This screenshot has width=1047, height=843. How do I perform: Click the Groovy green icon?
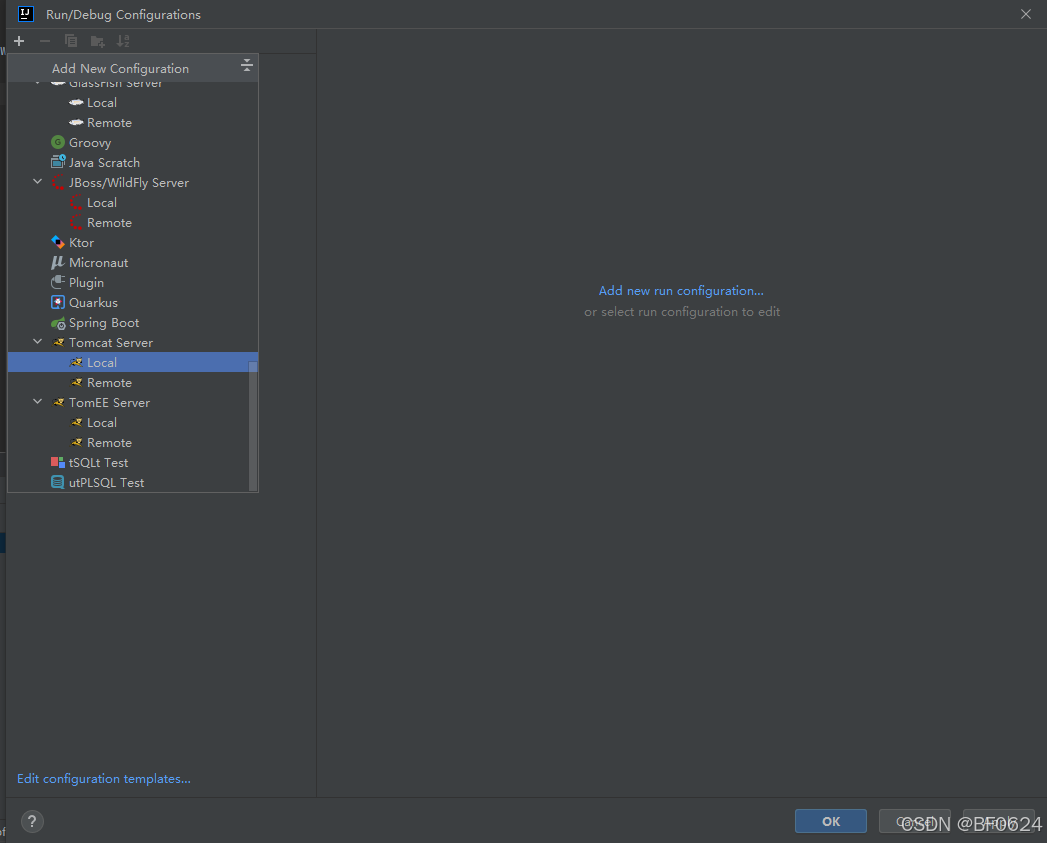point(58,142)
